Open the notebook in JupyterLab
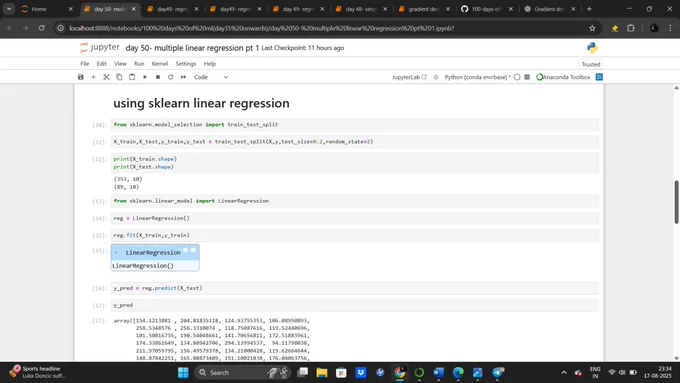Image resolution: width=680 pixels, height=383 pixels. [409, 77]
